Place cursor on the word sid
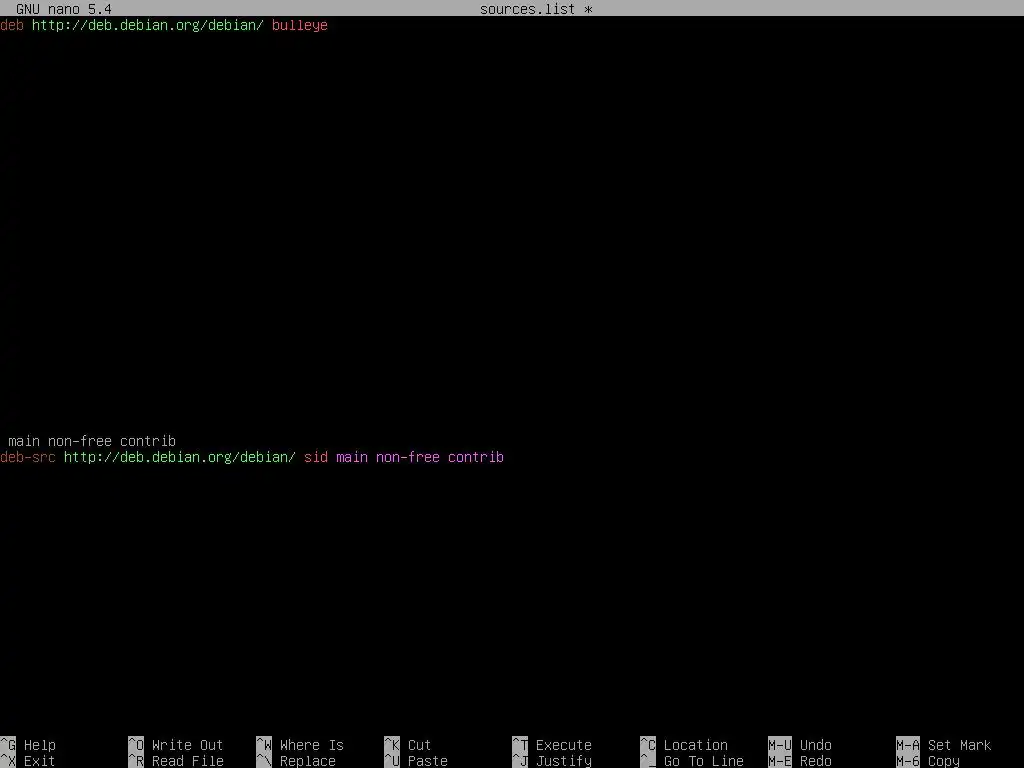Viewport: 1024px width, 768px height. [x=316, y=457]
